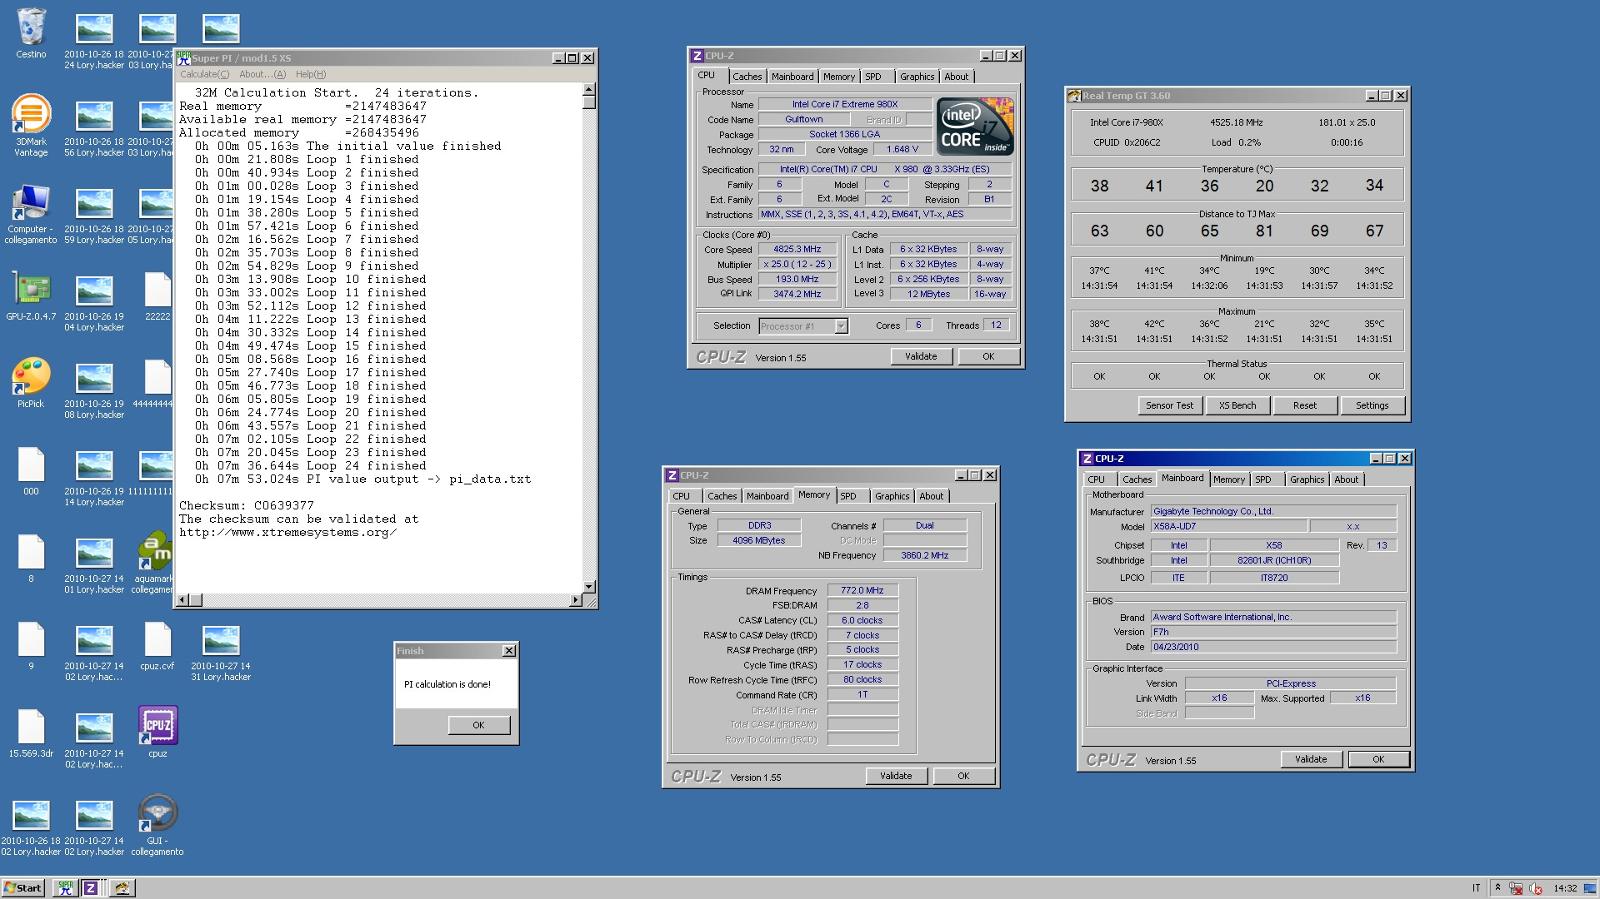Open the Start menu
Image resolution: width=1600 pixels, height=899 pixels.
coord(23,888)
